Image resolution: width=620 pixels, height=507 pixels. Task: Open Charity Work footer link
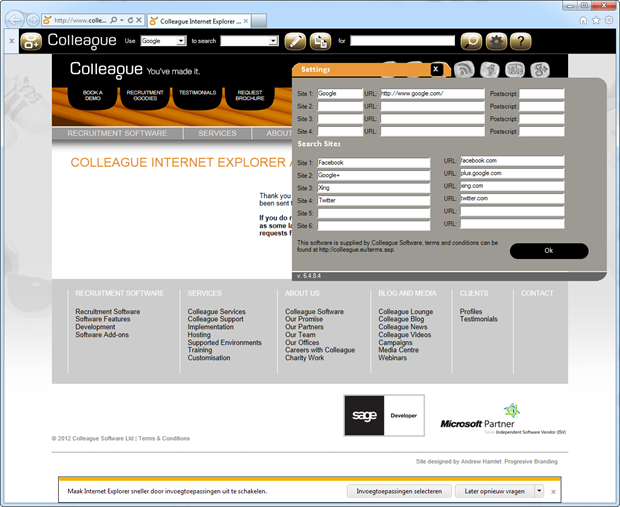pyautogui.click(x=304, y=358)
